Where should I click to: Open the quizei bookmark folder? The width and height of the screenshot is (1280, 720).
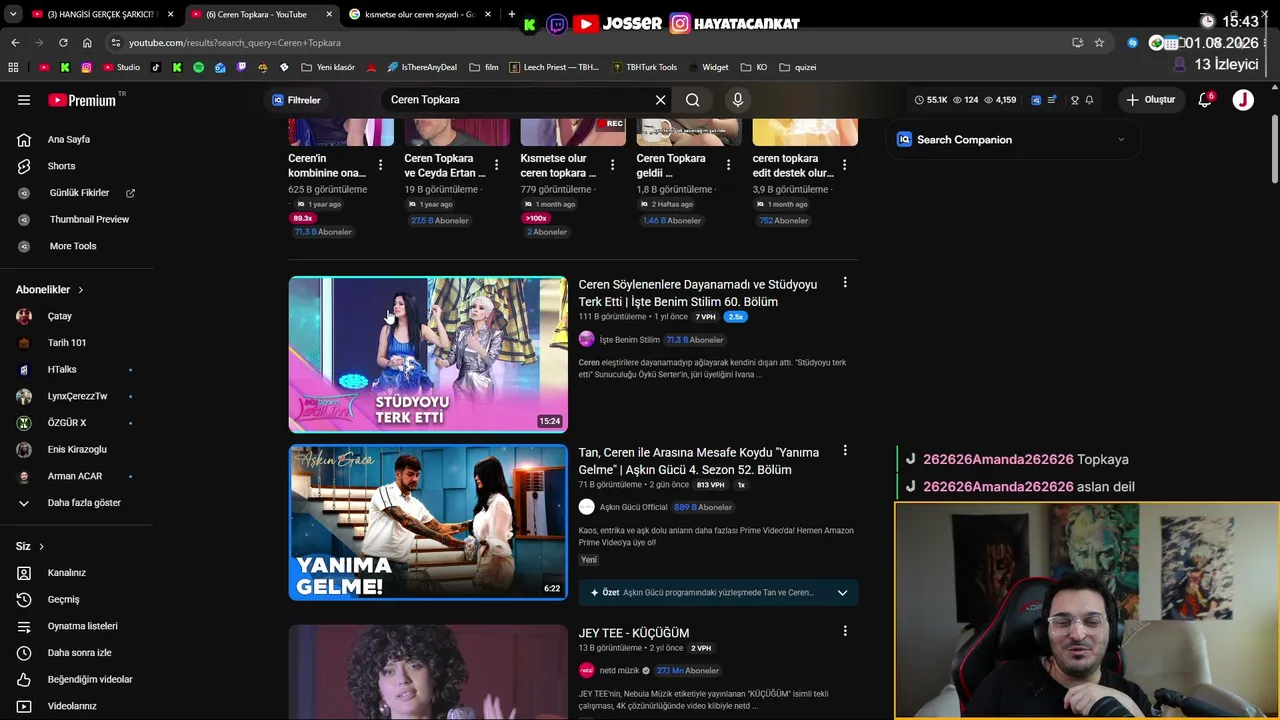(798, 67)
